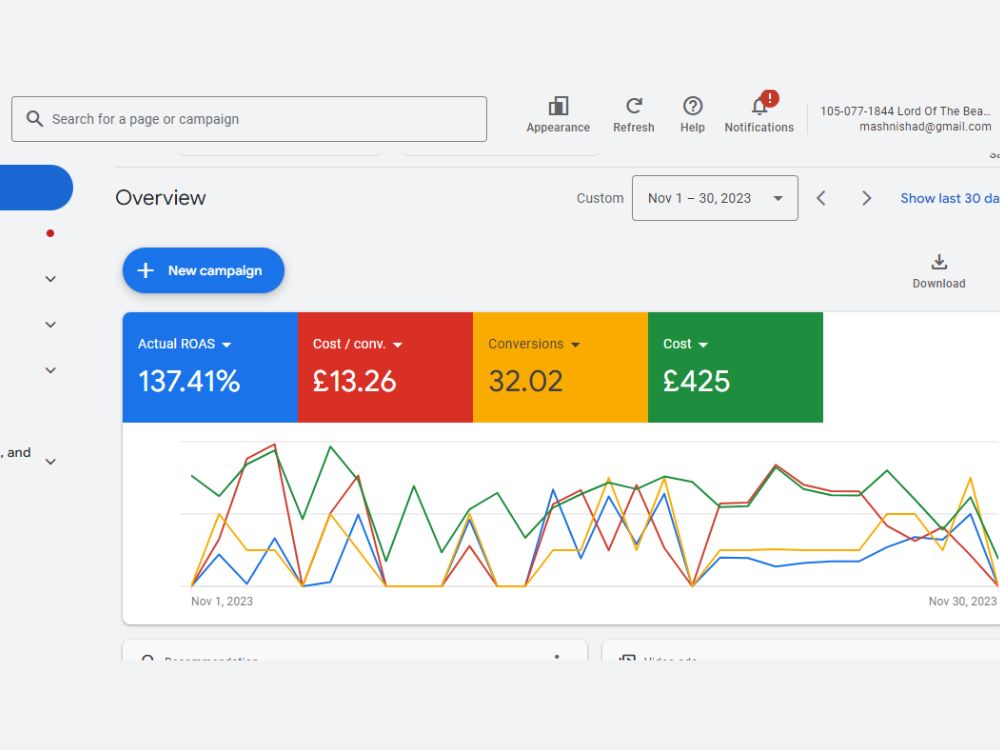Viewport: 1000px width, 750px height.
Task: Click the Nov 1, 2023 axis label
Action: pos(222,601)
